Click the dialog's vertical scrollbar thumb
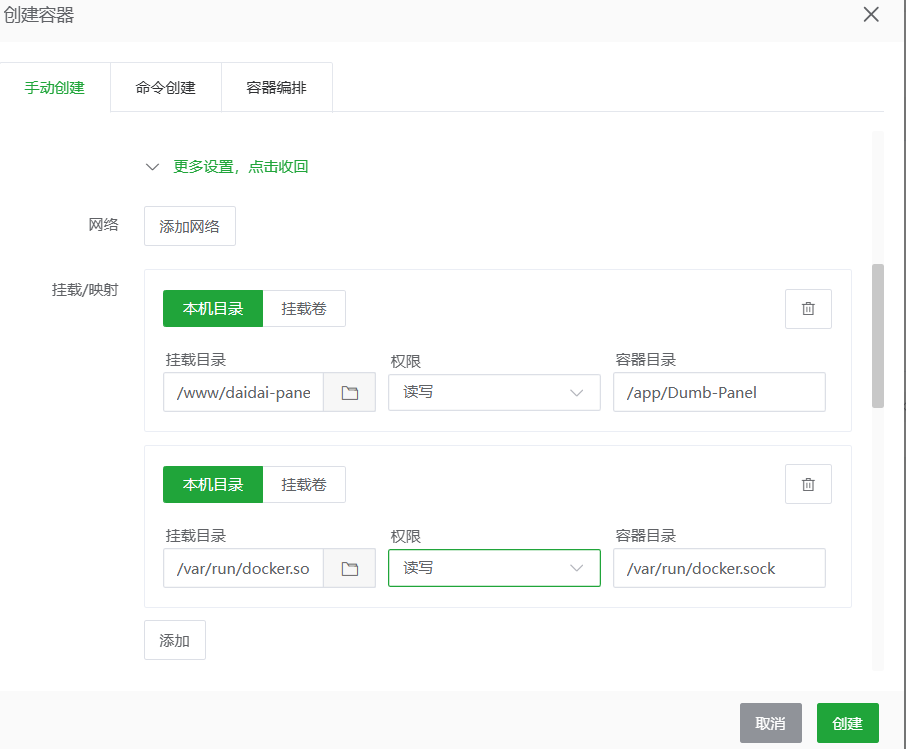The width and height of the screenshot is (906, 749). click(x=878, y=335)
